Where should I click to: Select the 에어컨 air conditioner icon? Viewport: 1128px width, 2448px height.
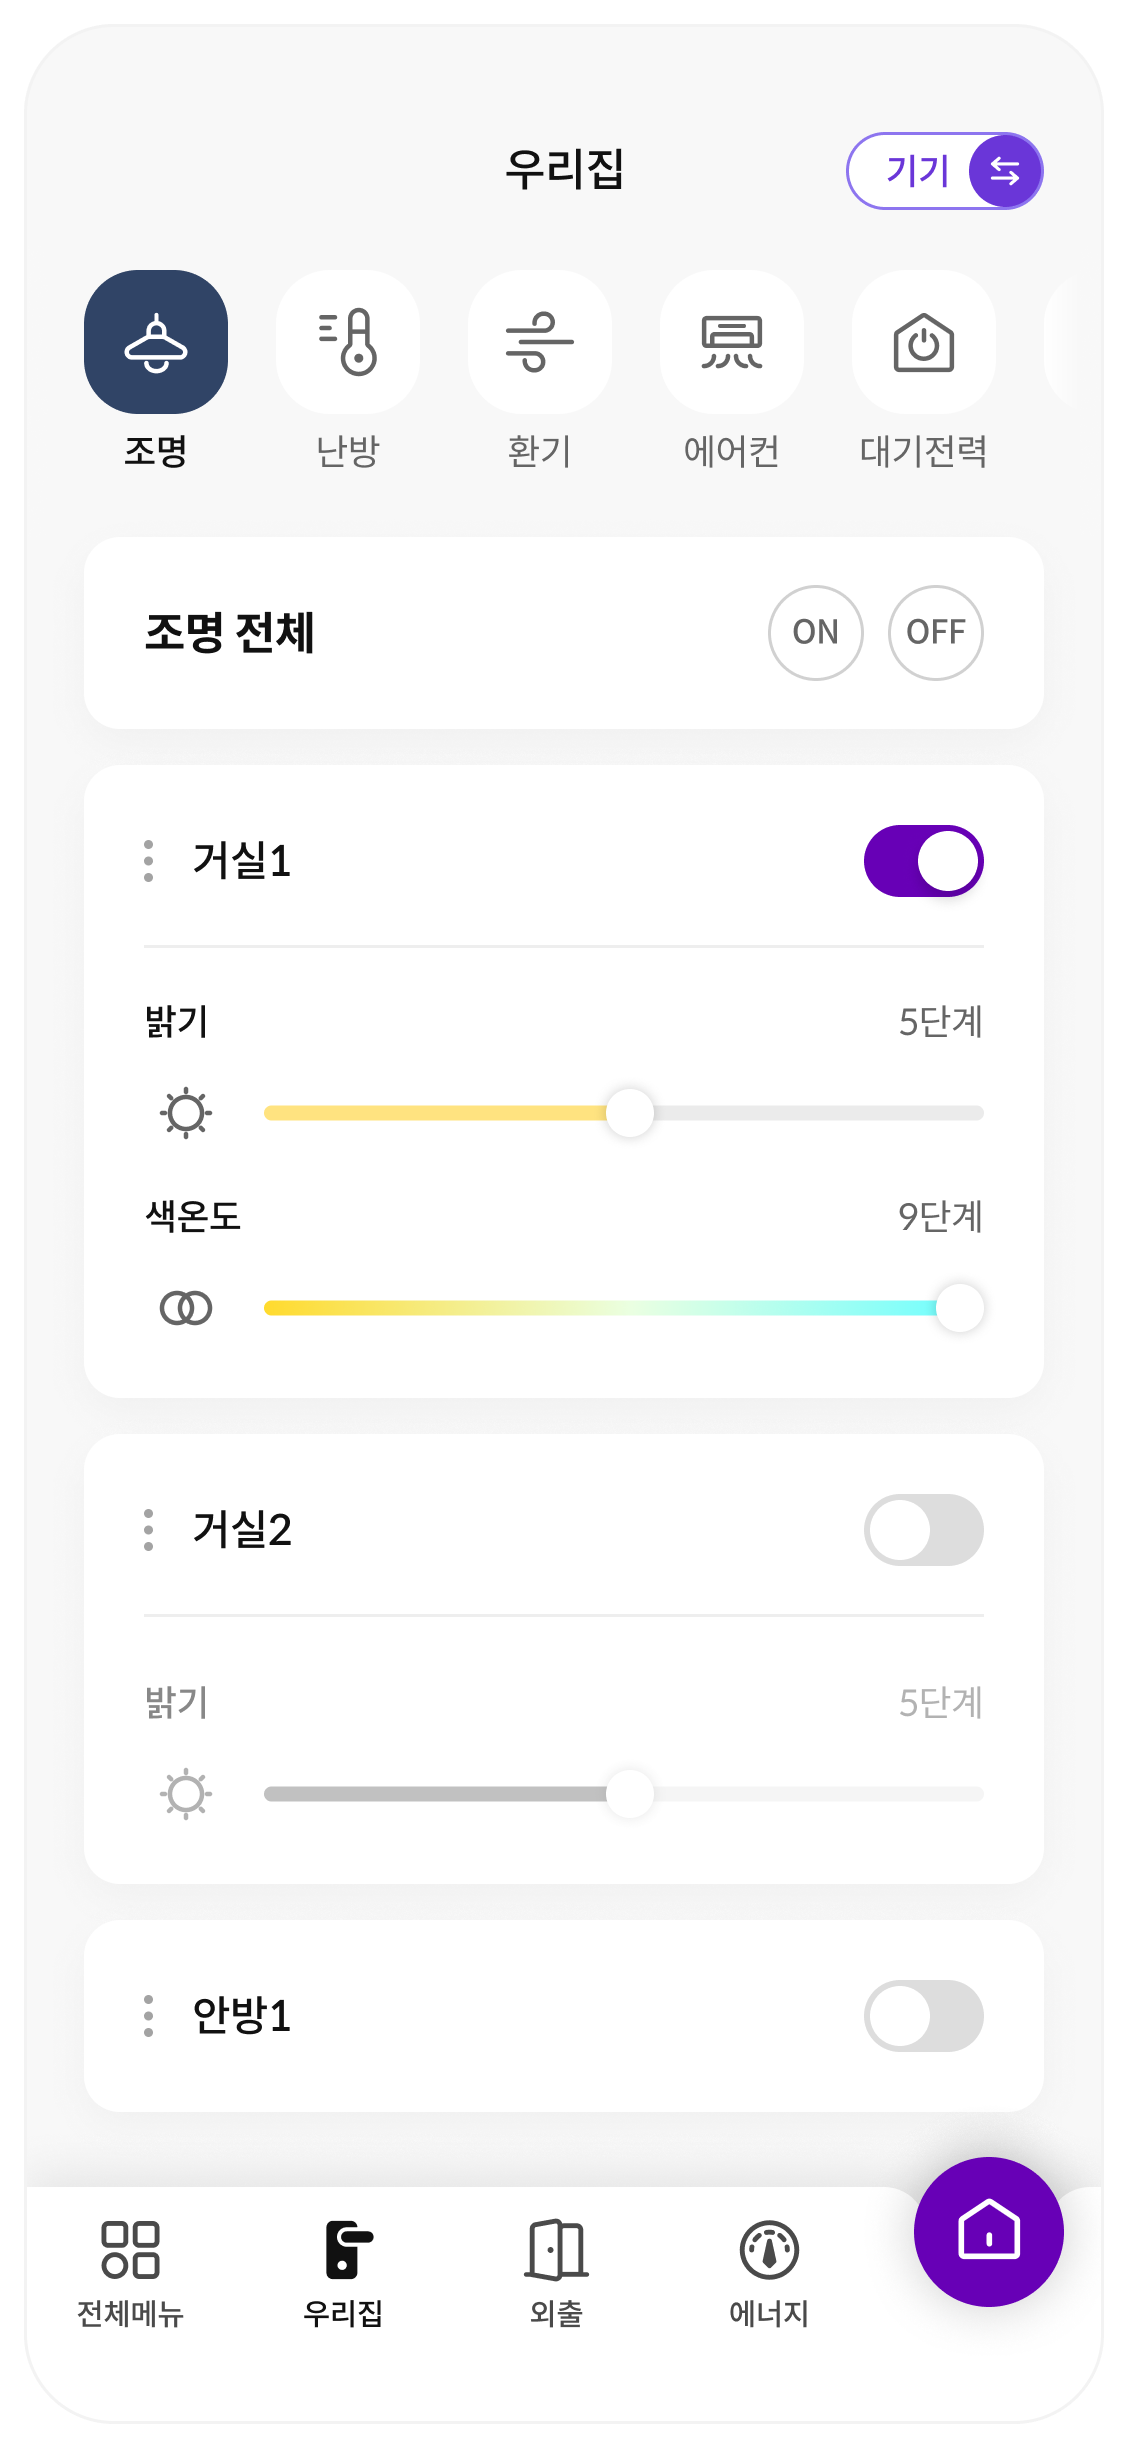732,342
